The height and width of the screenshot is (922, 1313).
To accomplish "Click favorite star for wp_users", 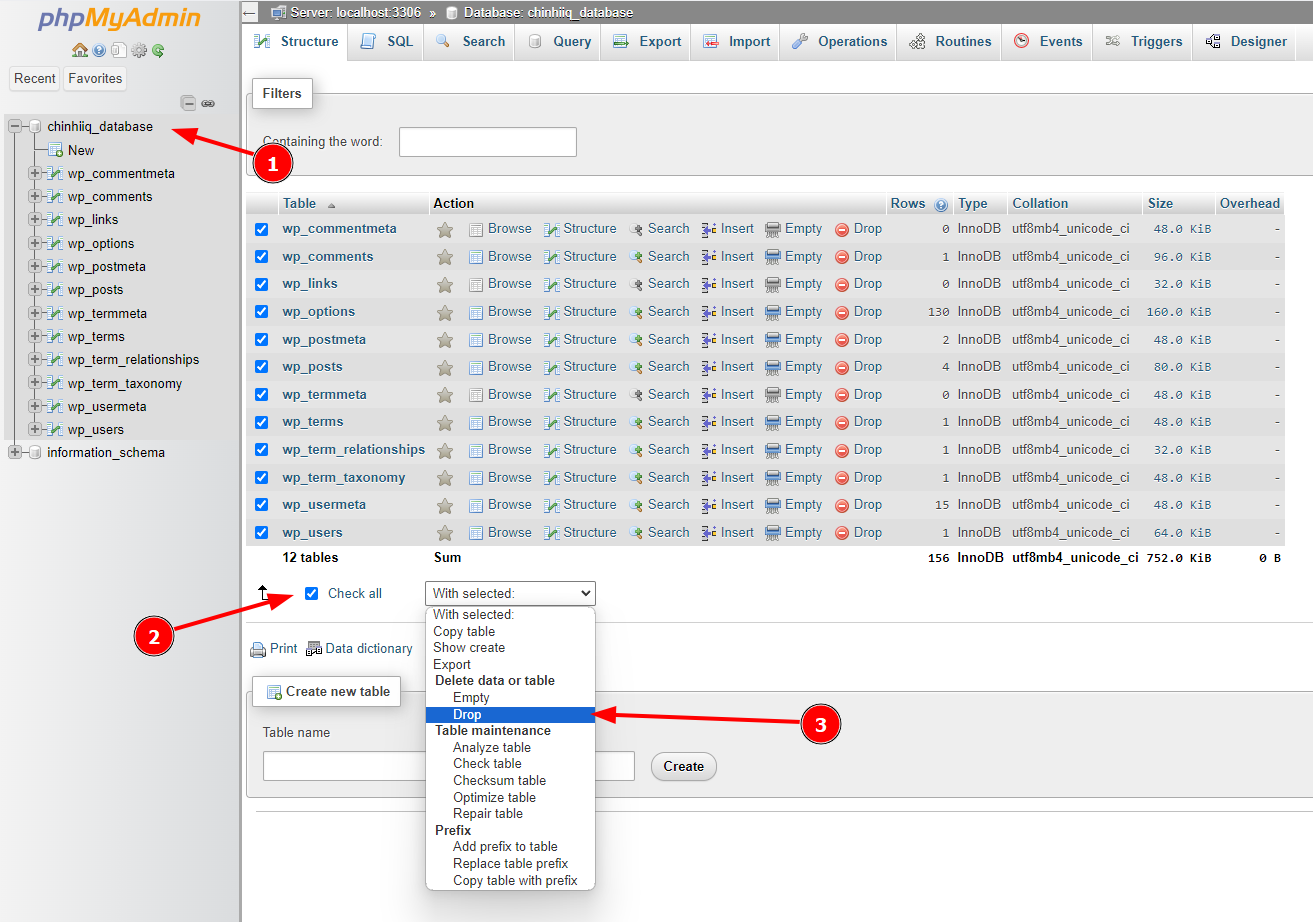I will point(445,533).
